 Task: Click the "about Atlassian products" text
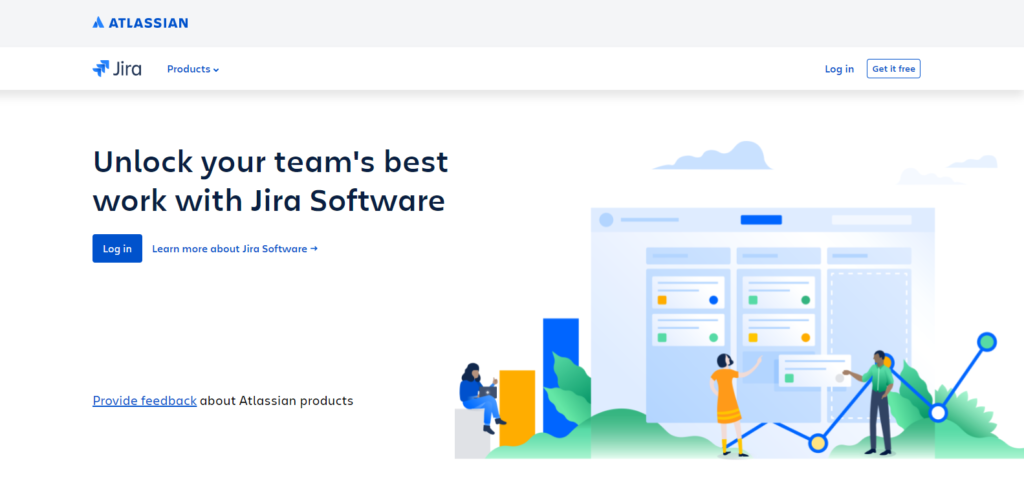[276, 401]
